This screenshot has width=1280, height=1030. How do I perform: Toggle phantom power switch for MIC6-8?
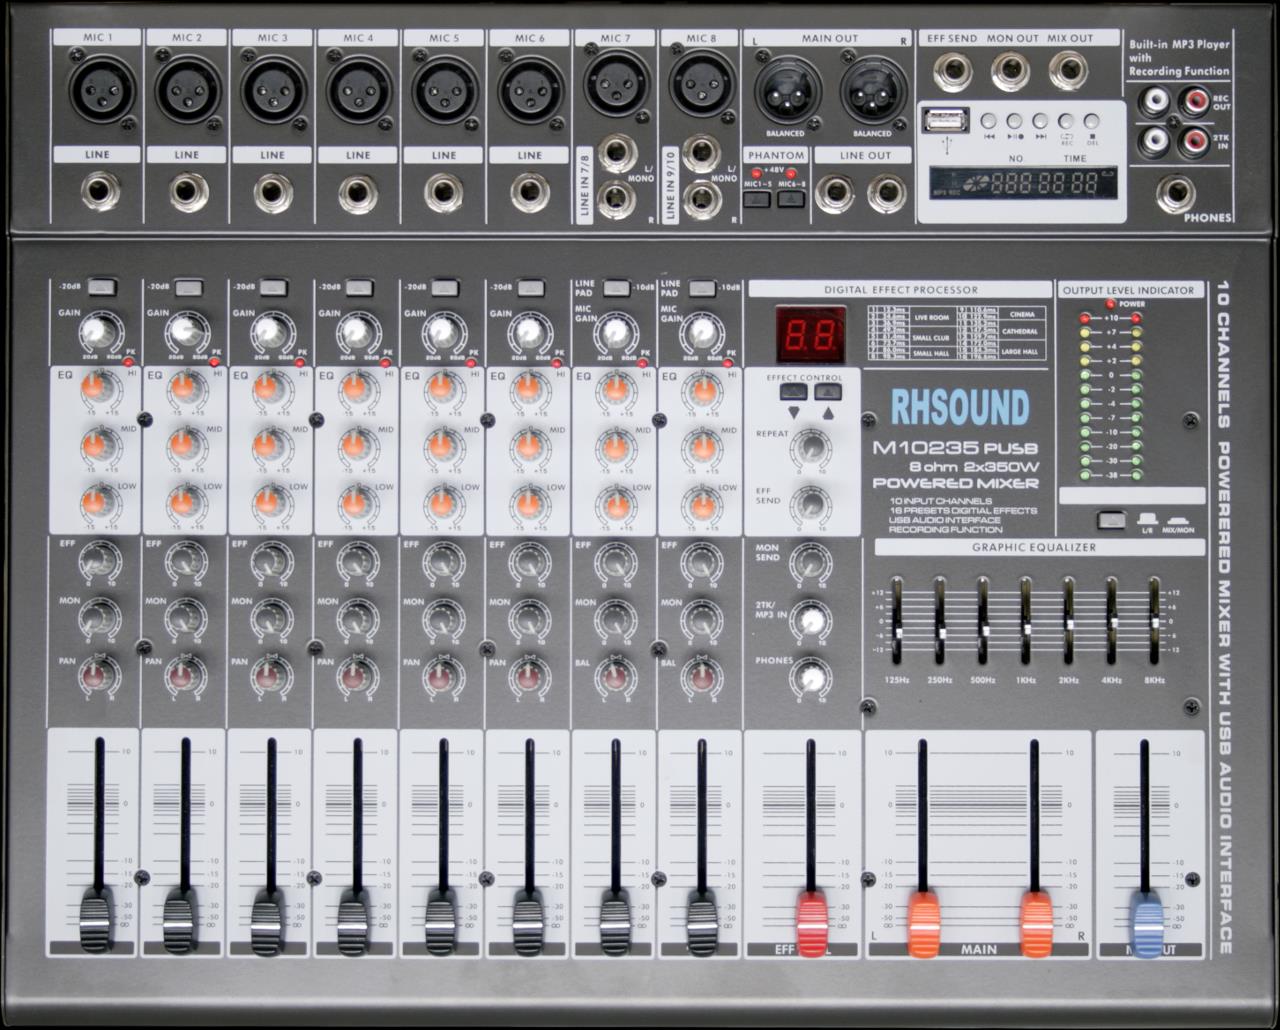coord(792,198)
